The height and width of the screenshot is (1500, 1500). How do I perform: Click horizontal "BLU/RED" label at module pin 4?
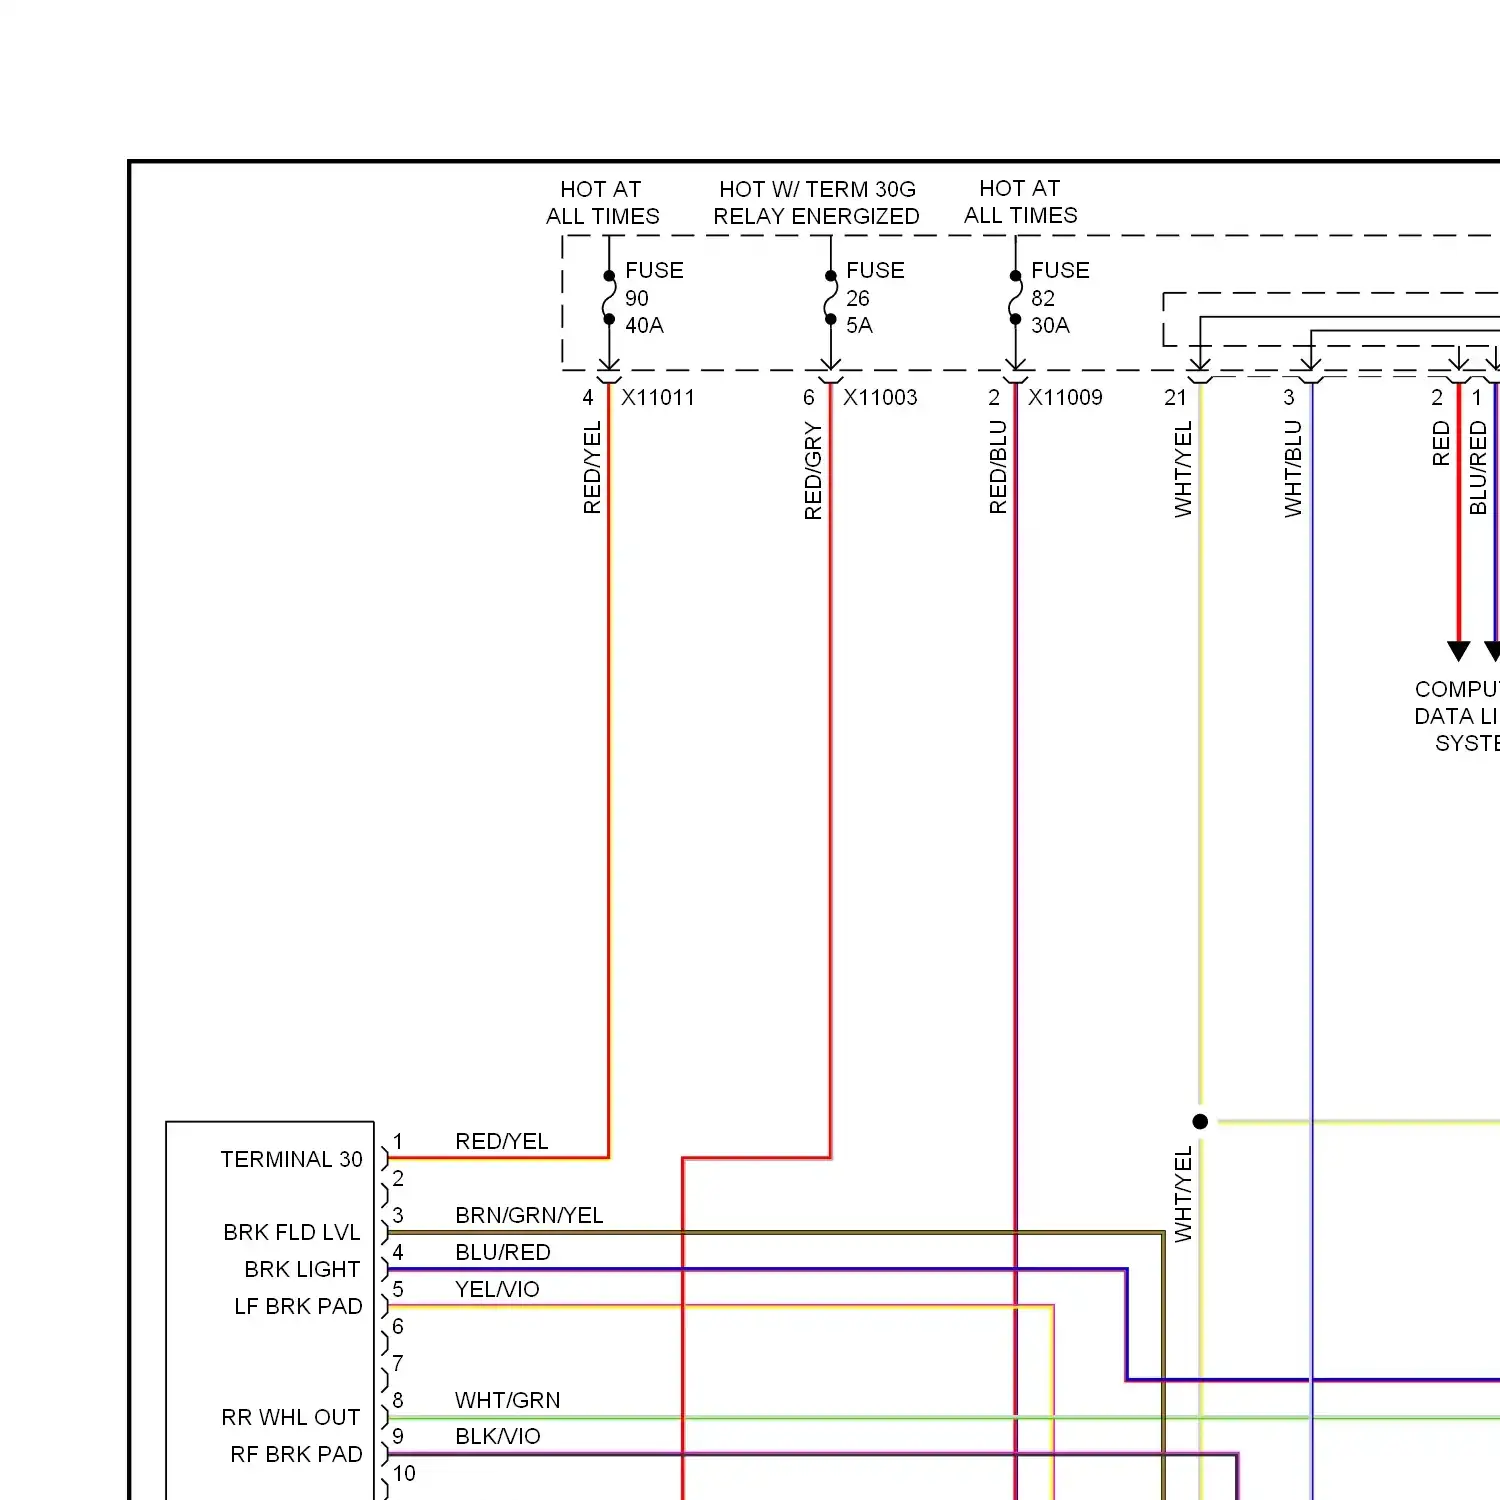point(502,1252)
